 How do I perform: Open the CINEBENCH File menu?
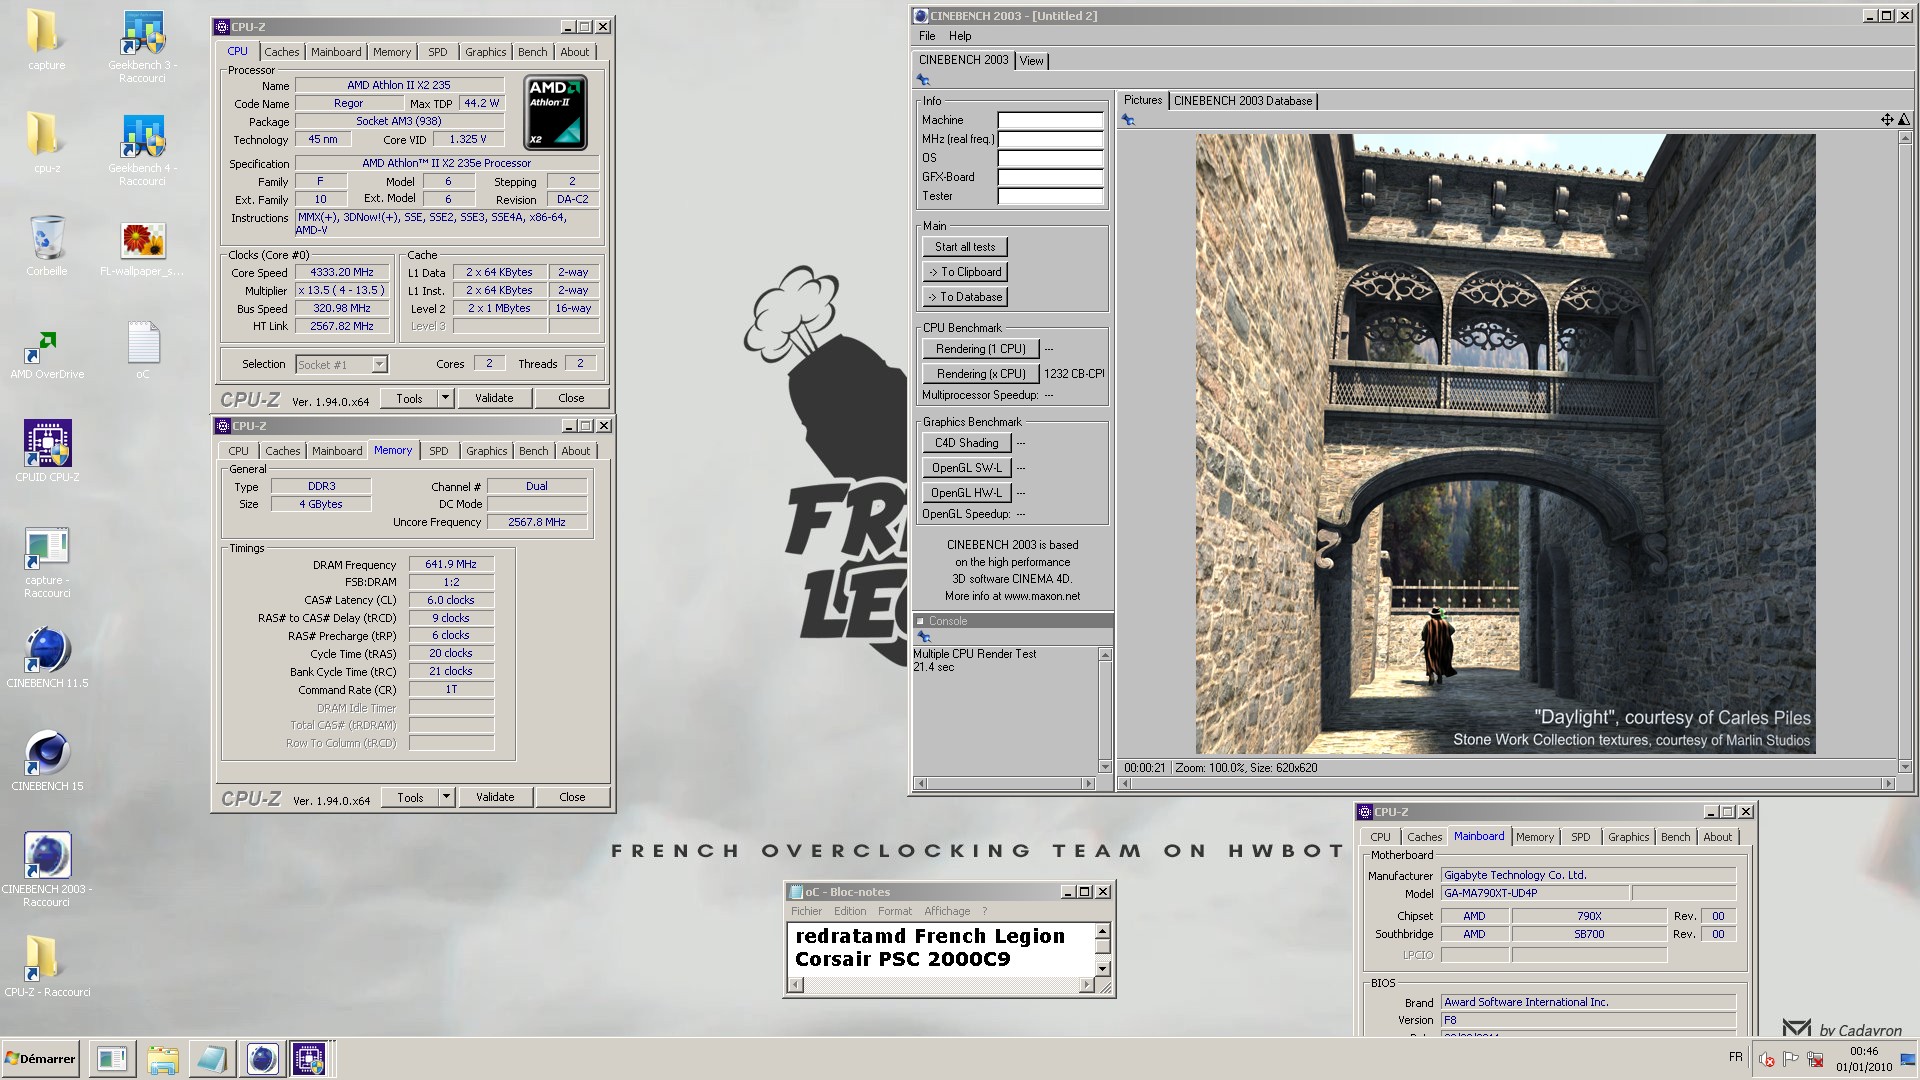tap(927, 36)
